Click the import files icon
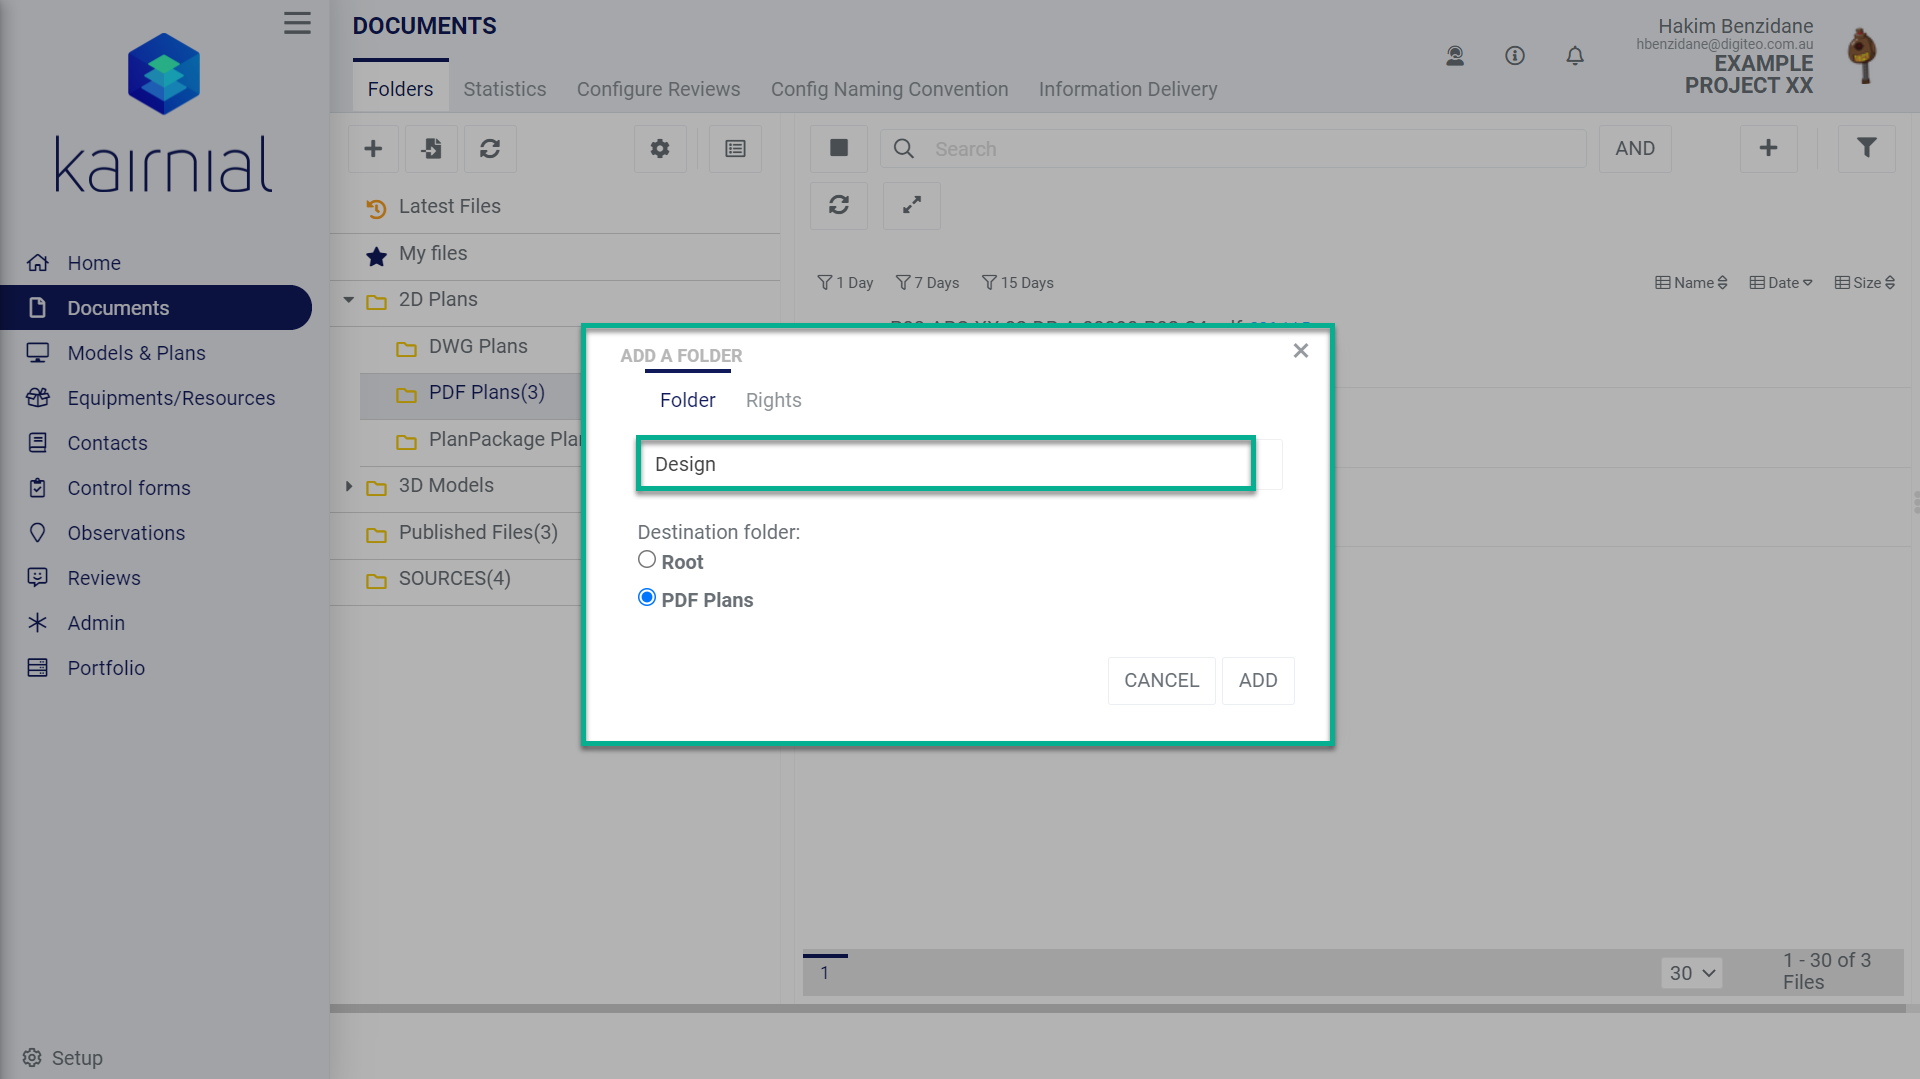 [x=431, y=148]
